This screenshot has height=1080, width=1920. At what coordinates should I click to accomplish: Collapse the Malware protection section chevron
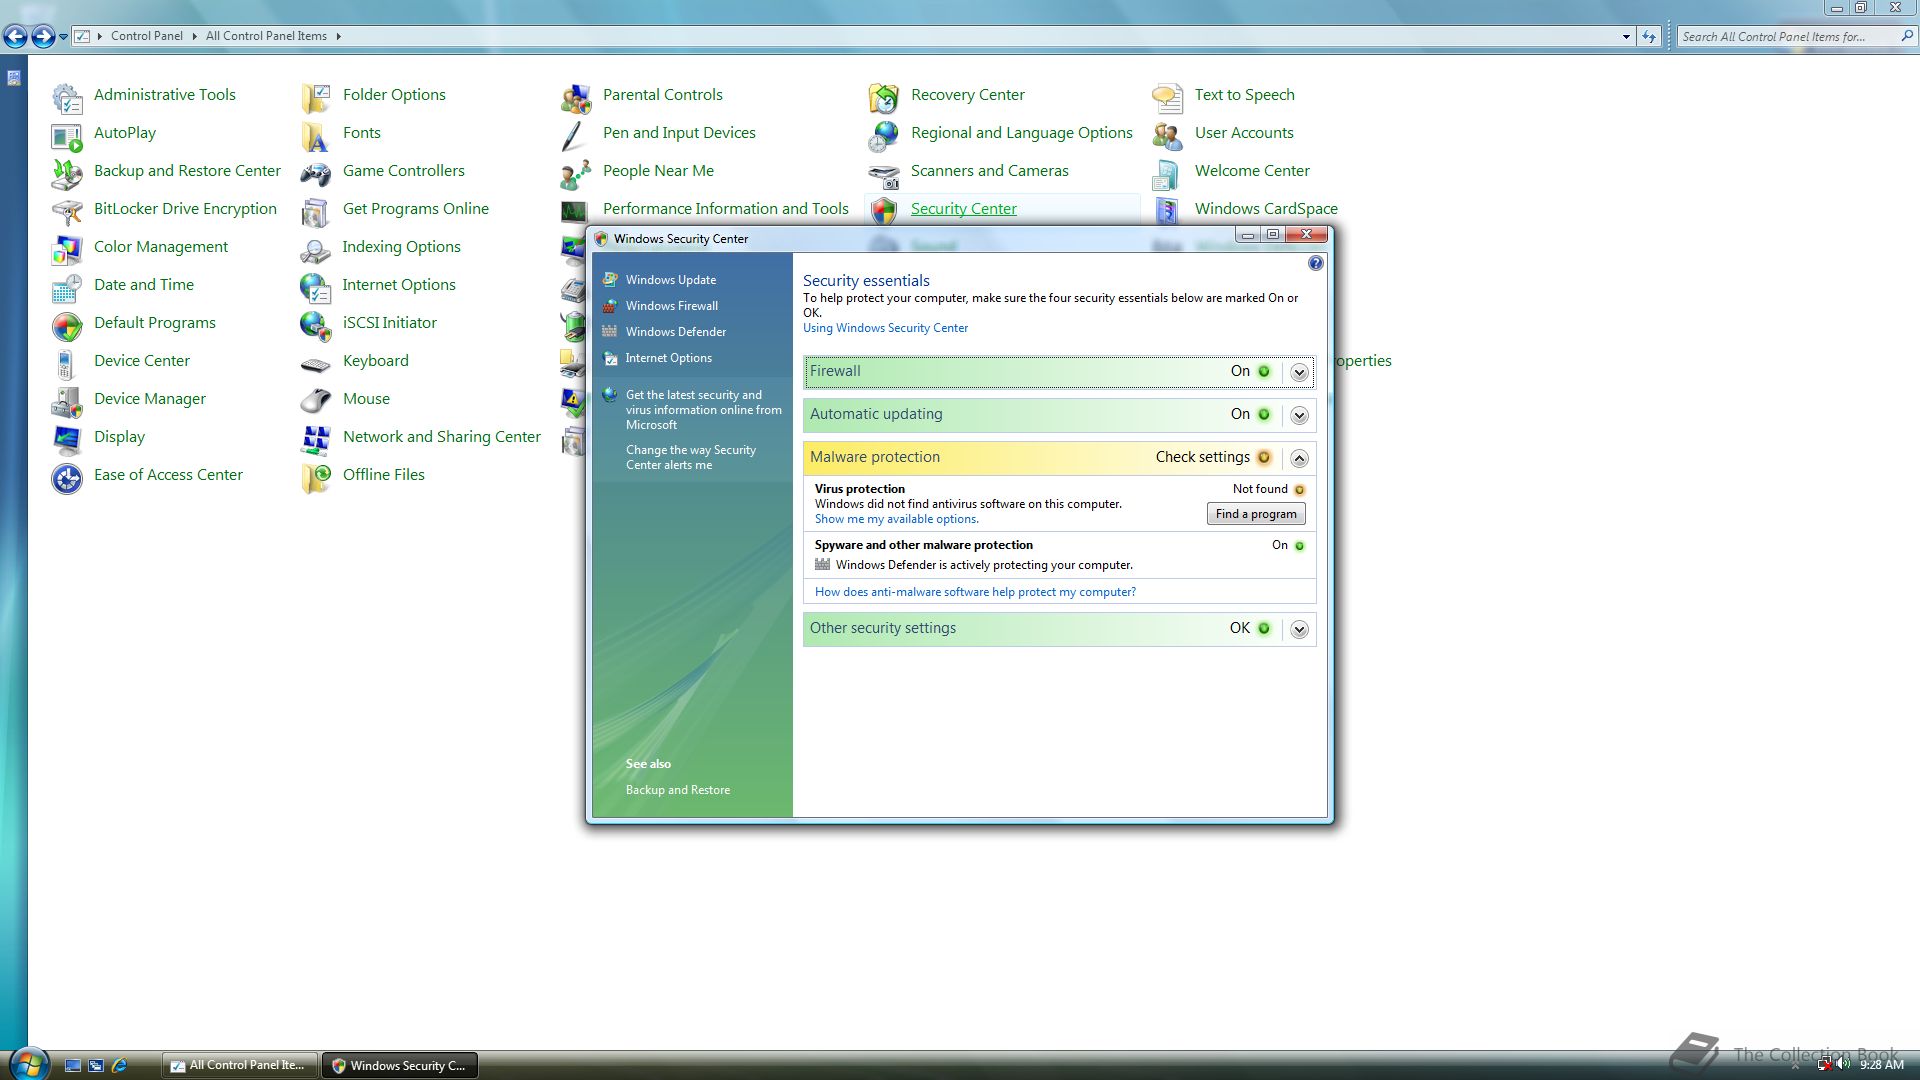[x=1299, y=458]
